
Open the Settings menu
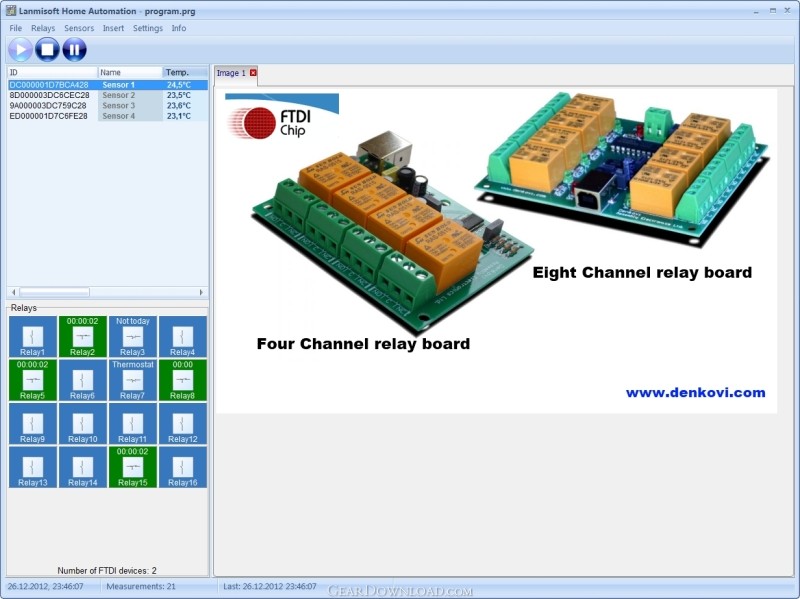pyautogui.click(x=148, y=28)
